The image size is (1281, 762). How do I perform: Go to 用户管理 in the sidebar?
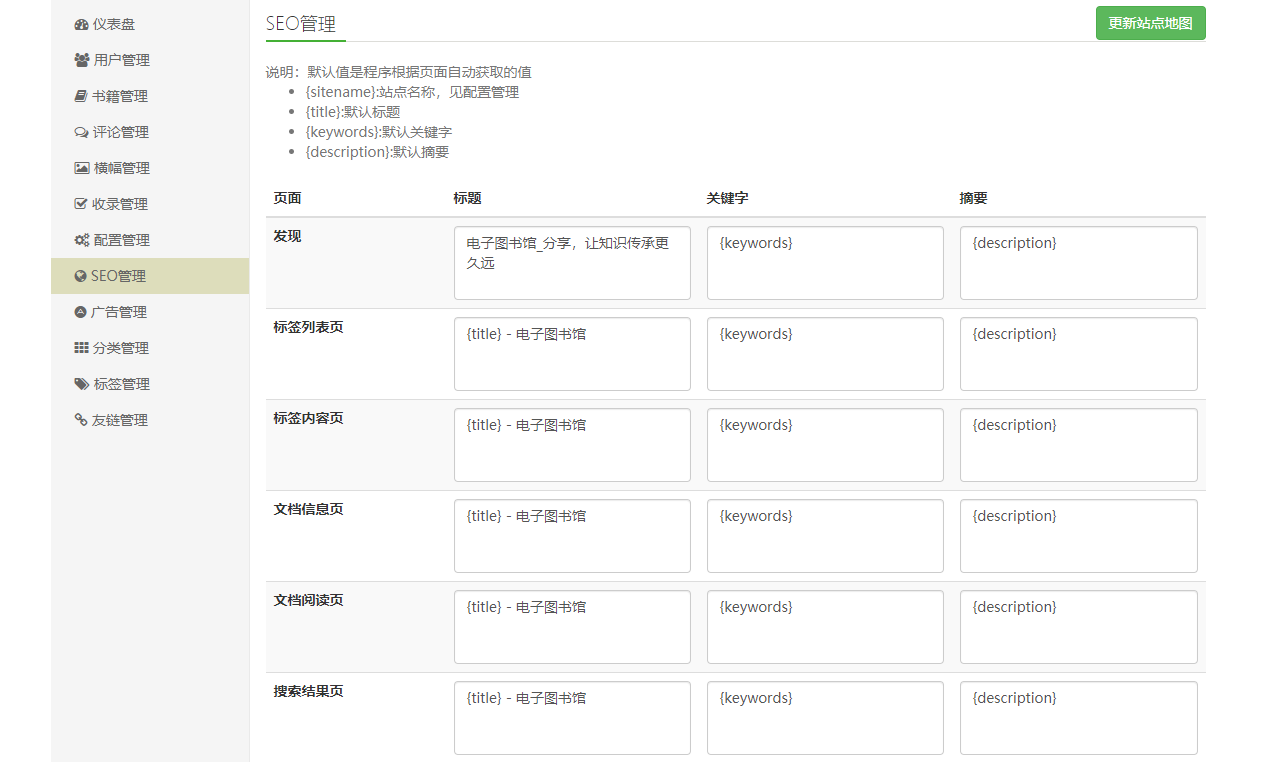tap(150, 60)
